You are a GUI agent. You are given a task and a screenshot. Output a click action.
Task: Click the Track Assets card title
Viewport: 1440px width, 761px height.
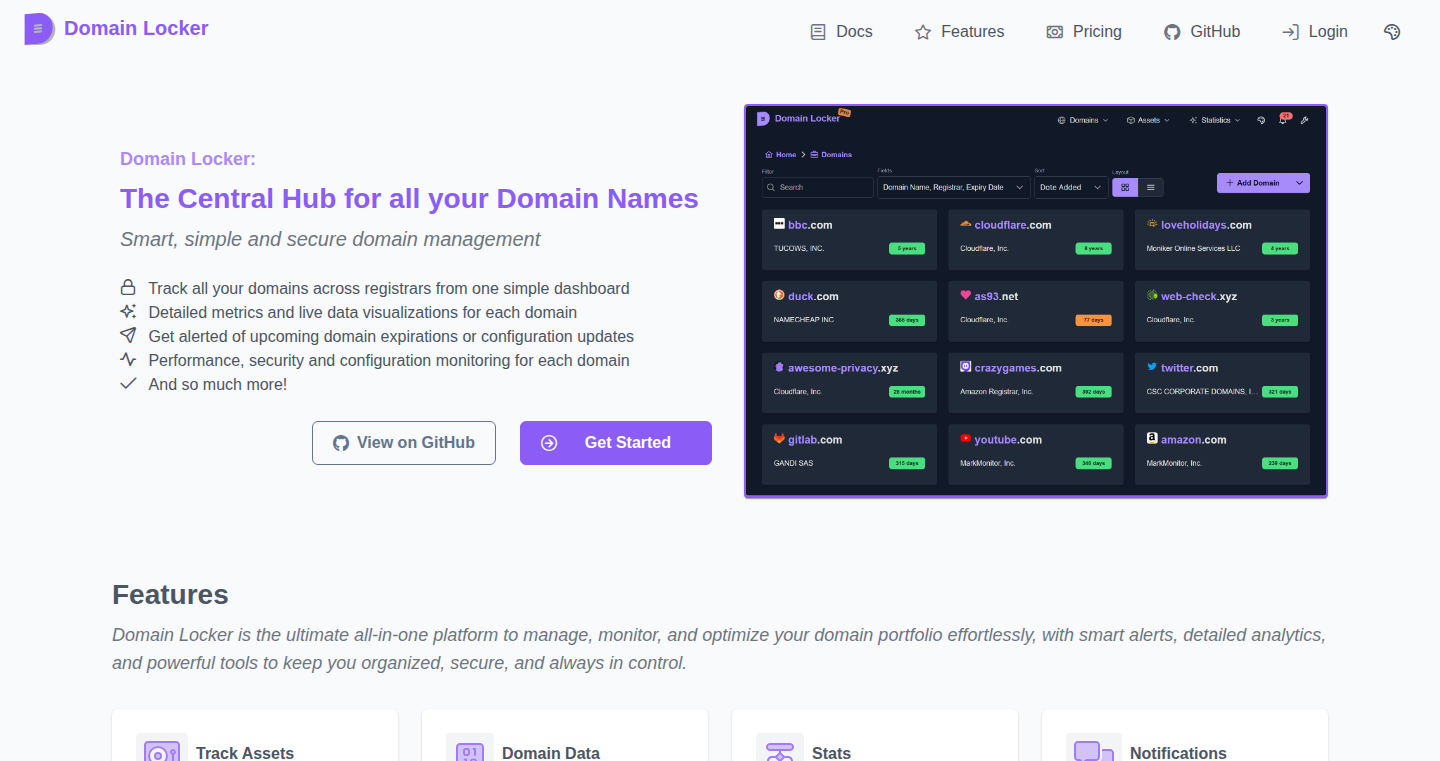pyautogui.click(x=245, y=753)
